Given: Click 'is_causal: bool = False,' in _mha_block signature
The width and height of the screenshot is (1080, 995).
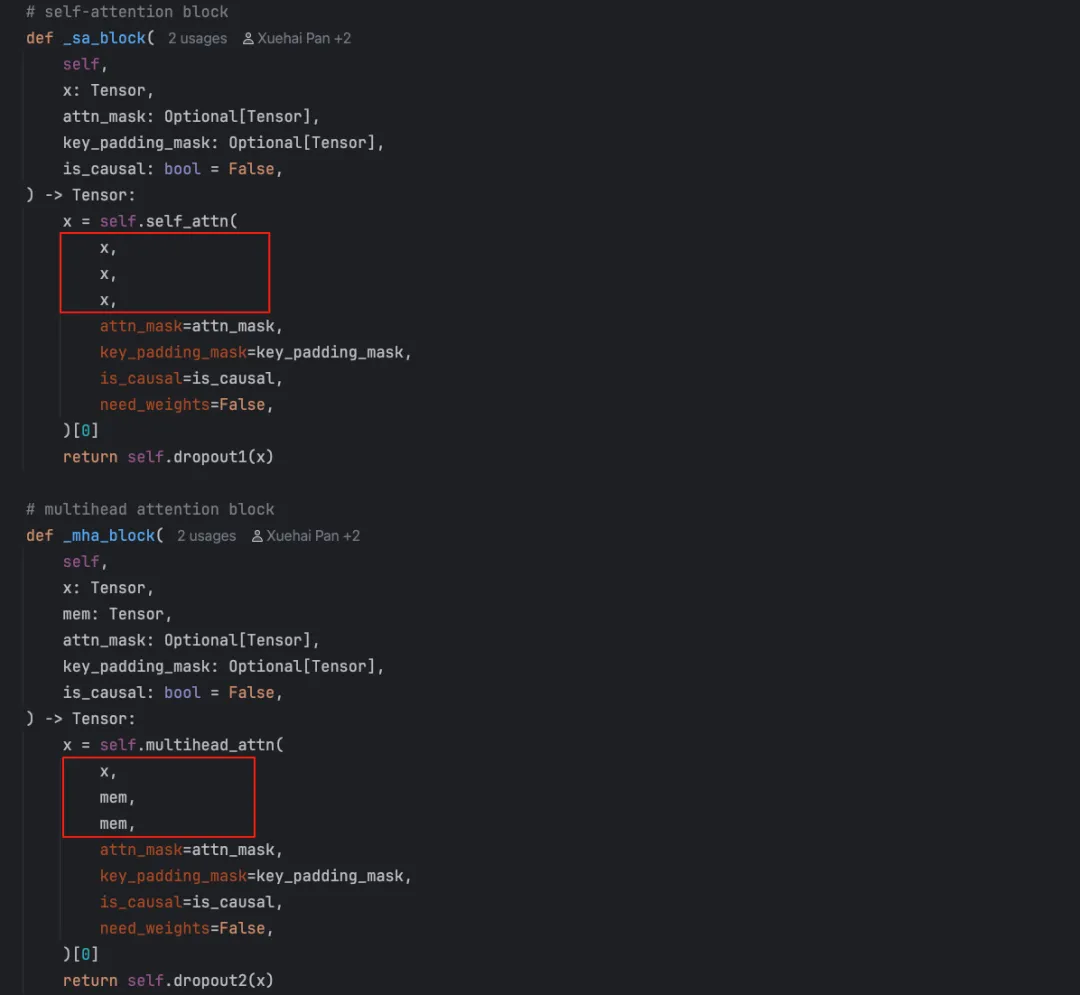Looking at the screenshot, I should pyautogui.click(x=173, y=693).
